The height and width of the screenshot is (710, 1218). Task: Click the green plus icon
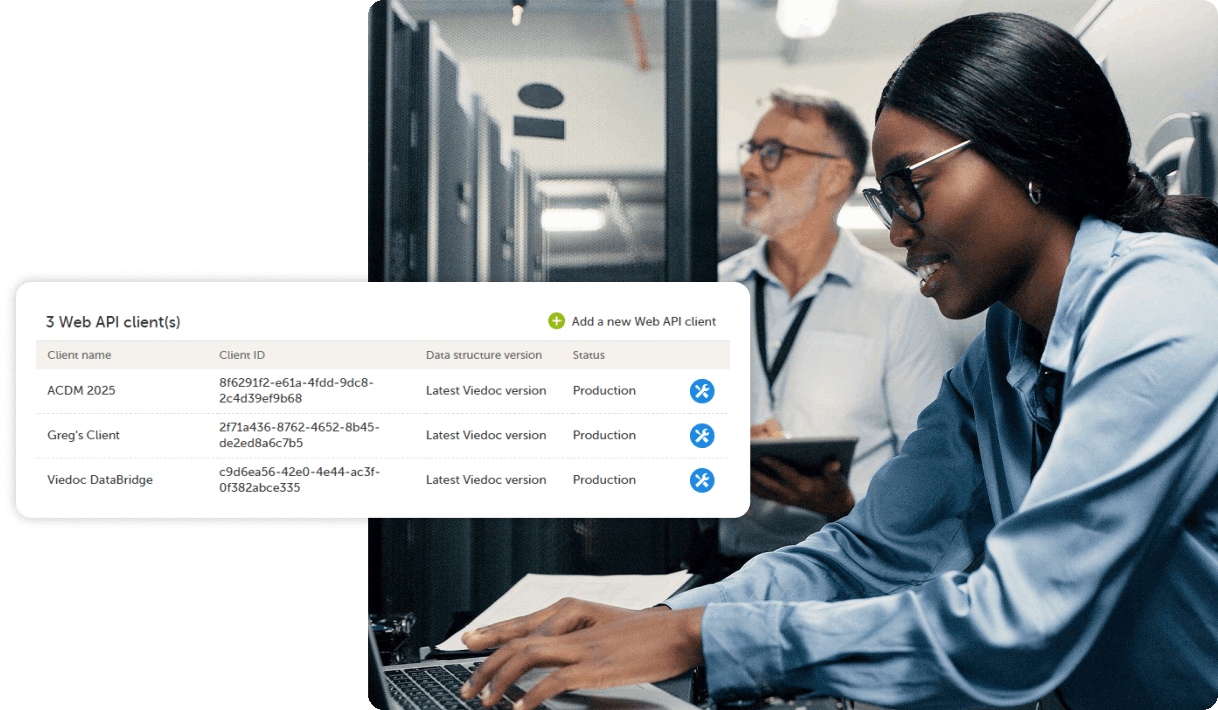[556, 321]
